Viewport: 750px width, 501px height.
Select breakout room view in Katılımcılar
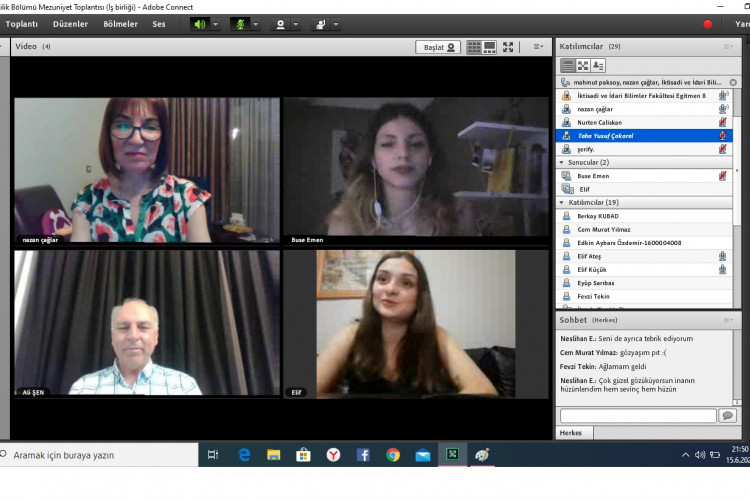(x=582, y=65)
